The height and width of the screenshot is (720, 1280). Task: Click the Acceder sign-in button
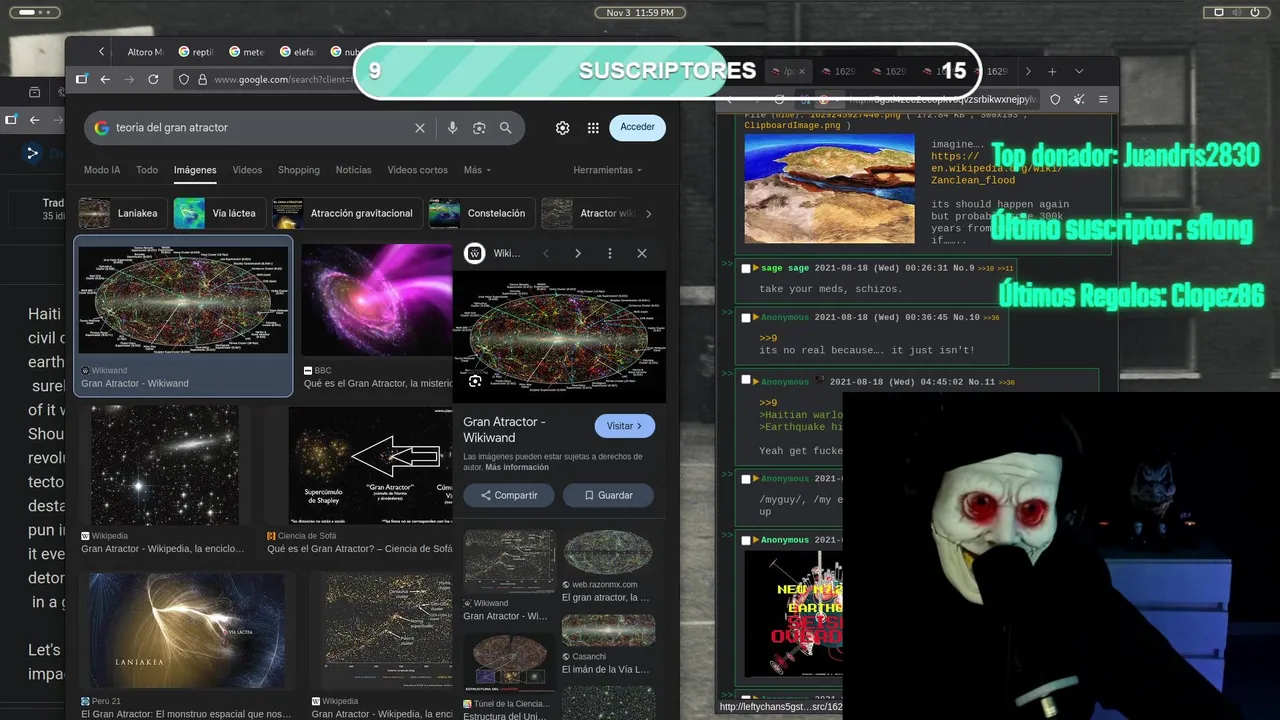click(637, 127)
